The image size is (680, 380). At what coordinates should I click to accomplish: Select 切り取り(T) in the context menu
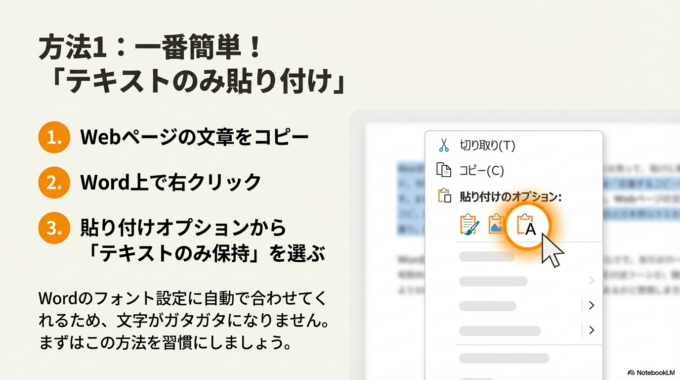click(487, 145)
